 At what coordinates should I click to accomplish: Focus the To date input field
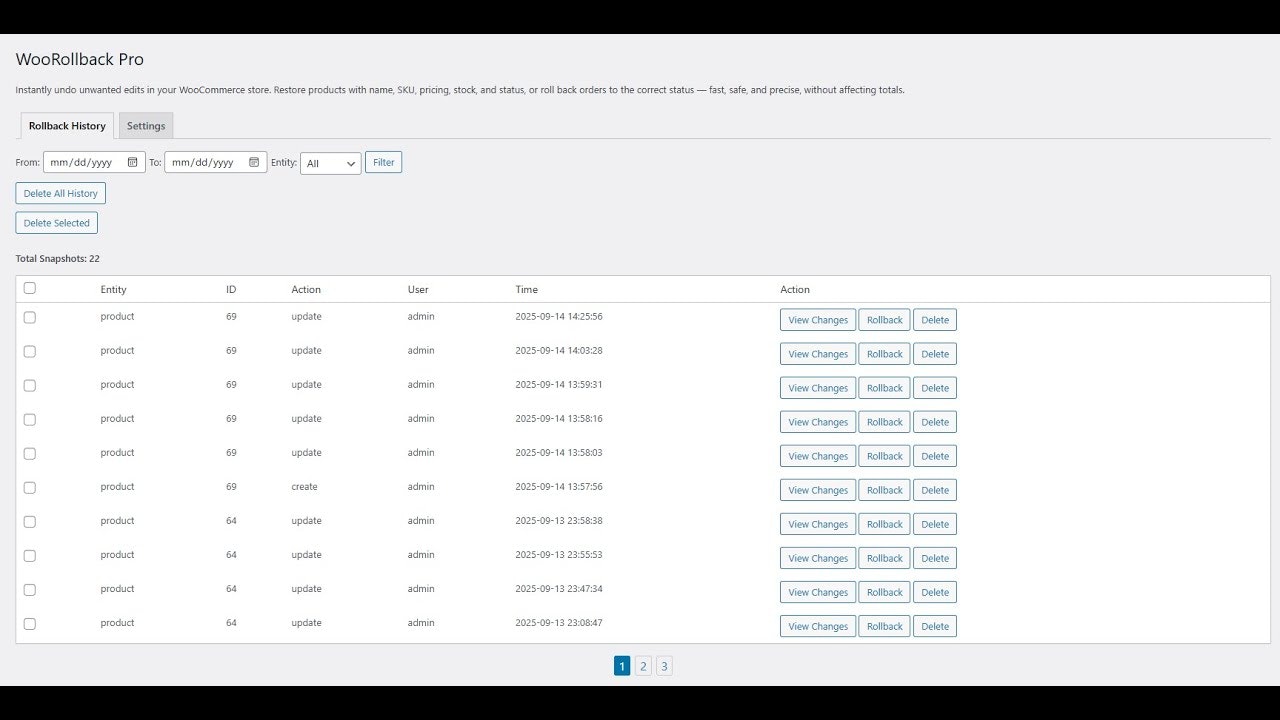pos(216,162)
